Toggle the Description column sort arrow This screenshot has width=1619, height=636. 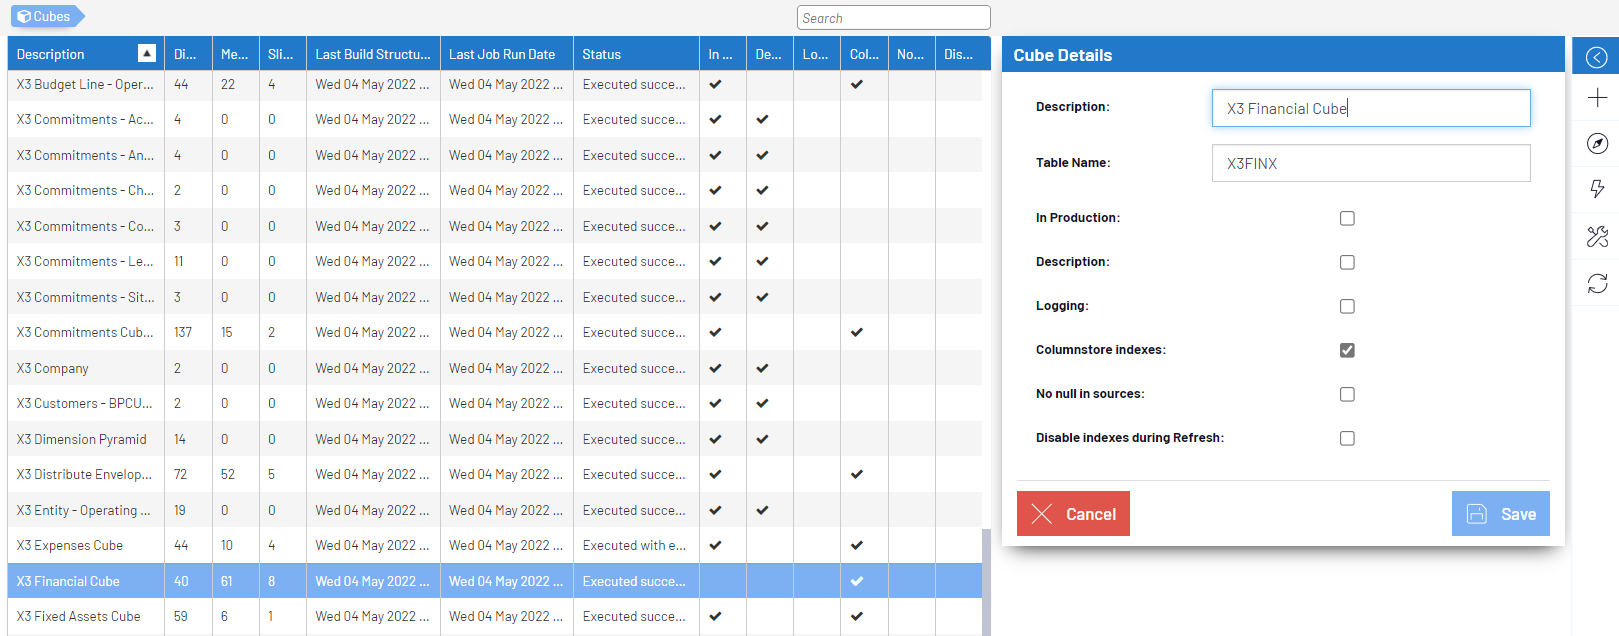point(147,54)
